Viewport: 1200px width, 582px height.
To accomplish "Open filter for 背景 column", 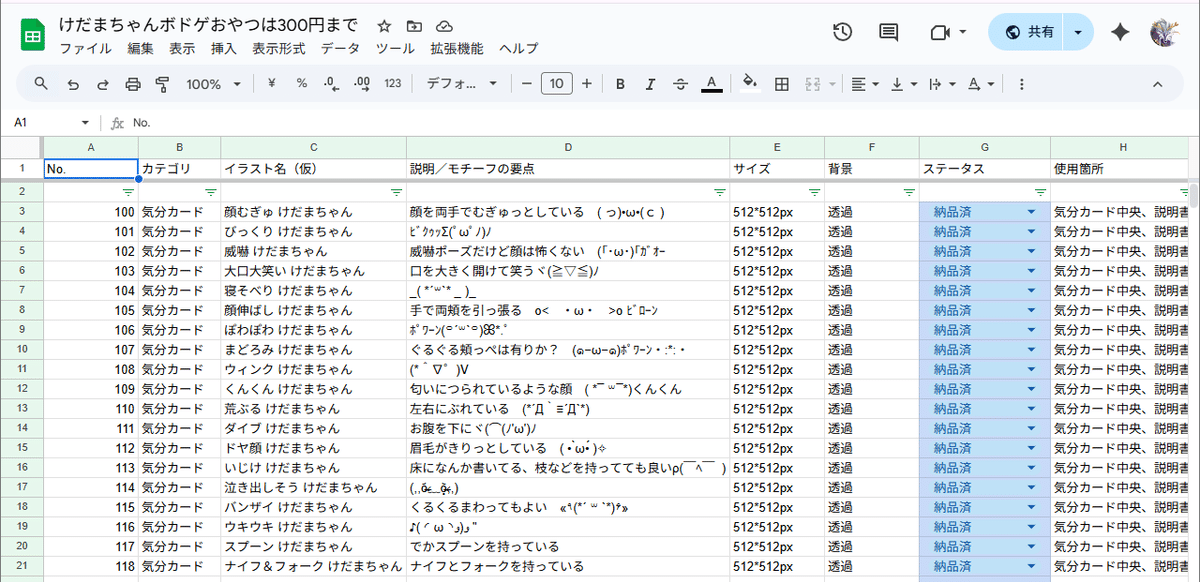I will pos(909,191).
